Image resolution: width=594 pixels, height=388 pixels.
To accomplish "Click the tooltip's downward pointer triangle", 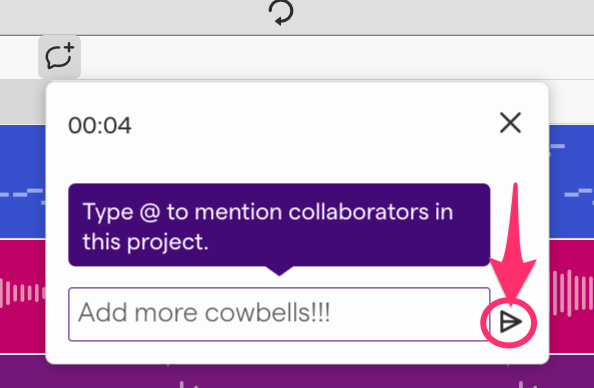I will point(279,271).
